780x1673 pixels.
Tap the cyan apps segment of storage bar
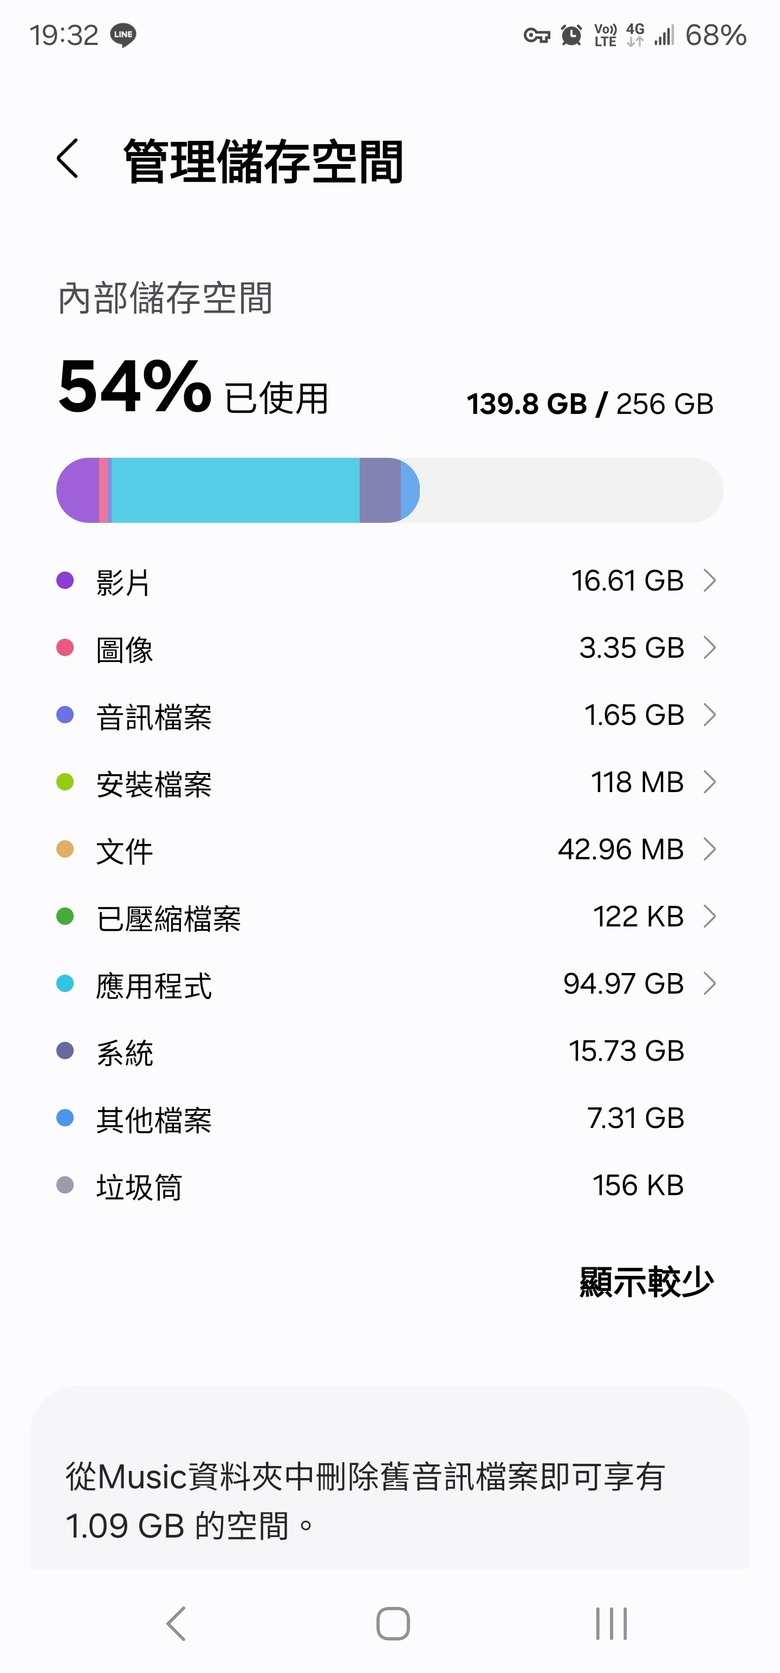point(235,490)
